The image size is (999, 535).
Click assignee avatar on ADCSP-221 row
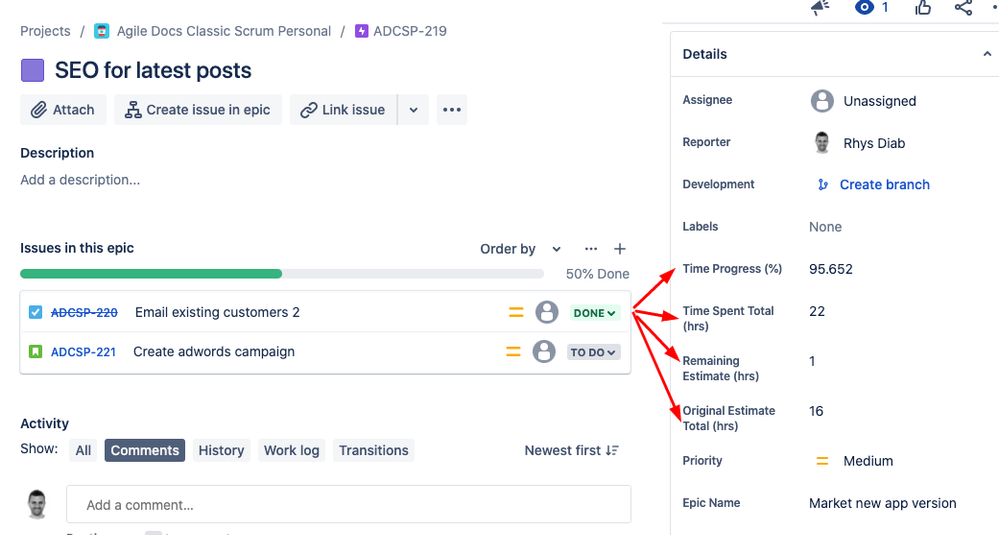tap(543, 352)
